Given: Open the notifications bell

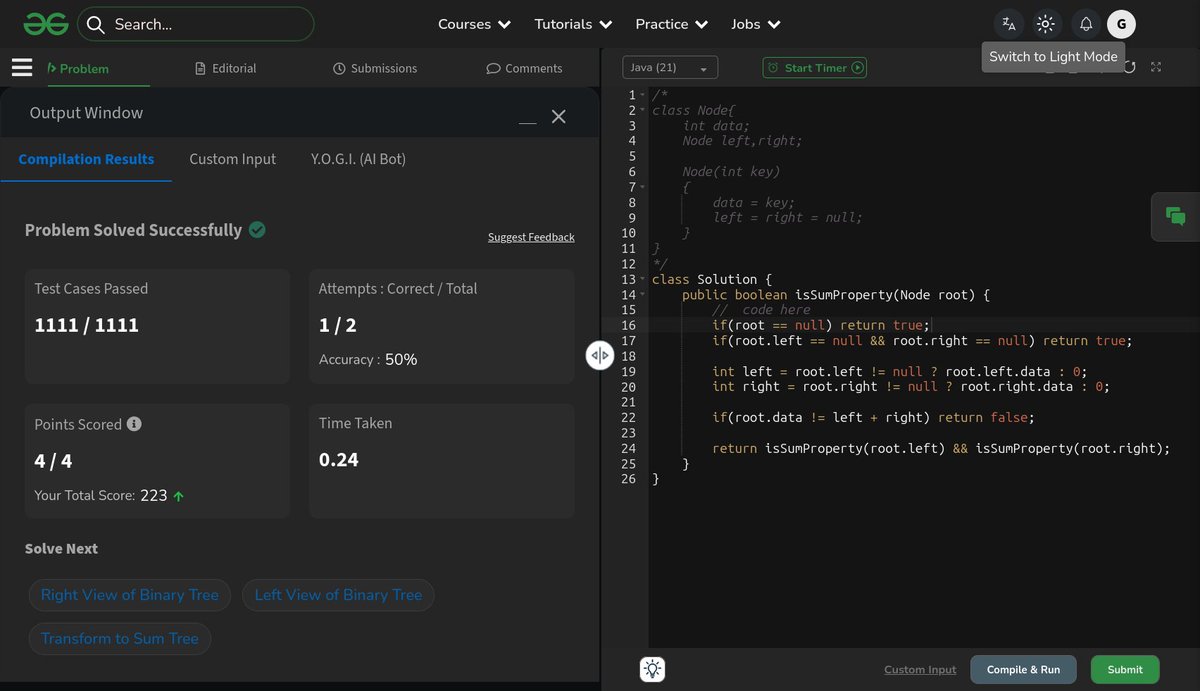Looking at the screenshot, I should coord(1086,24).
